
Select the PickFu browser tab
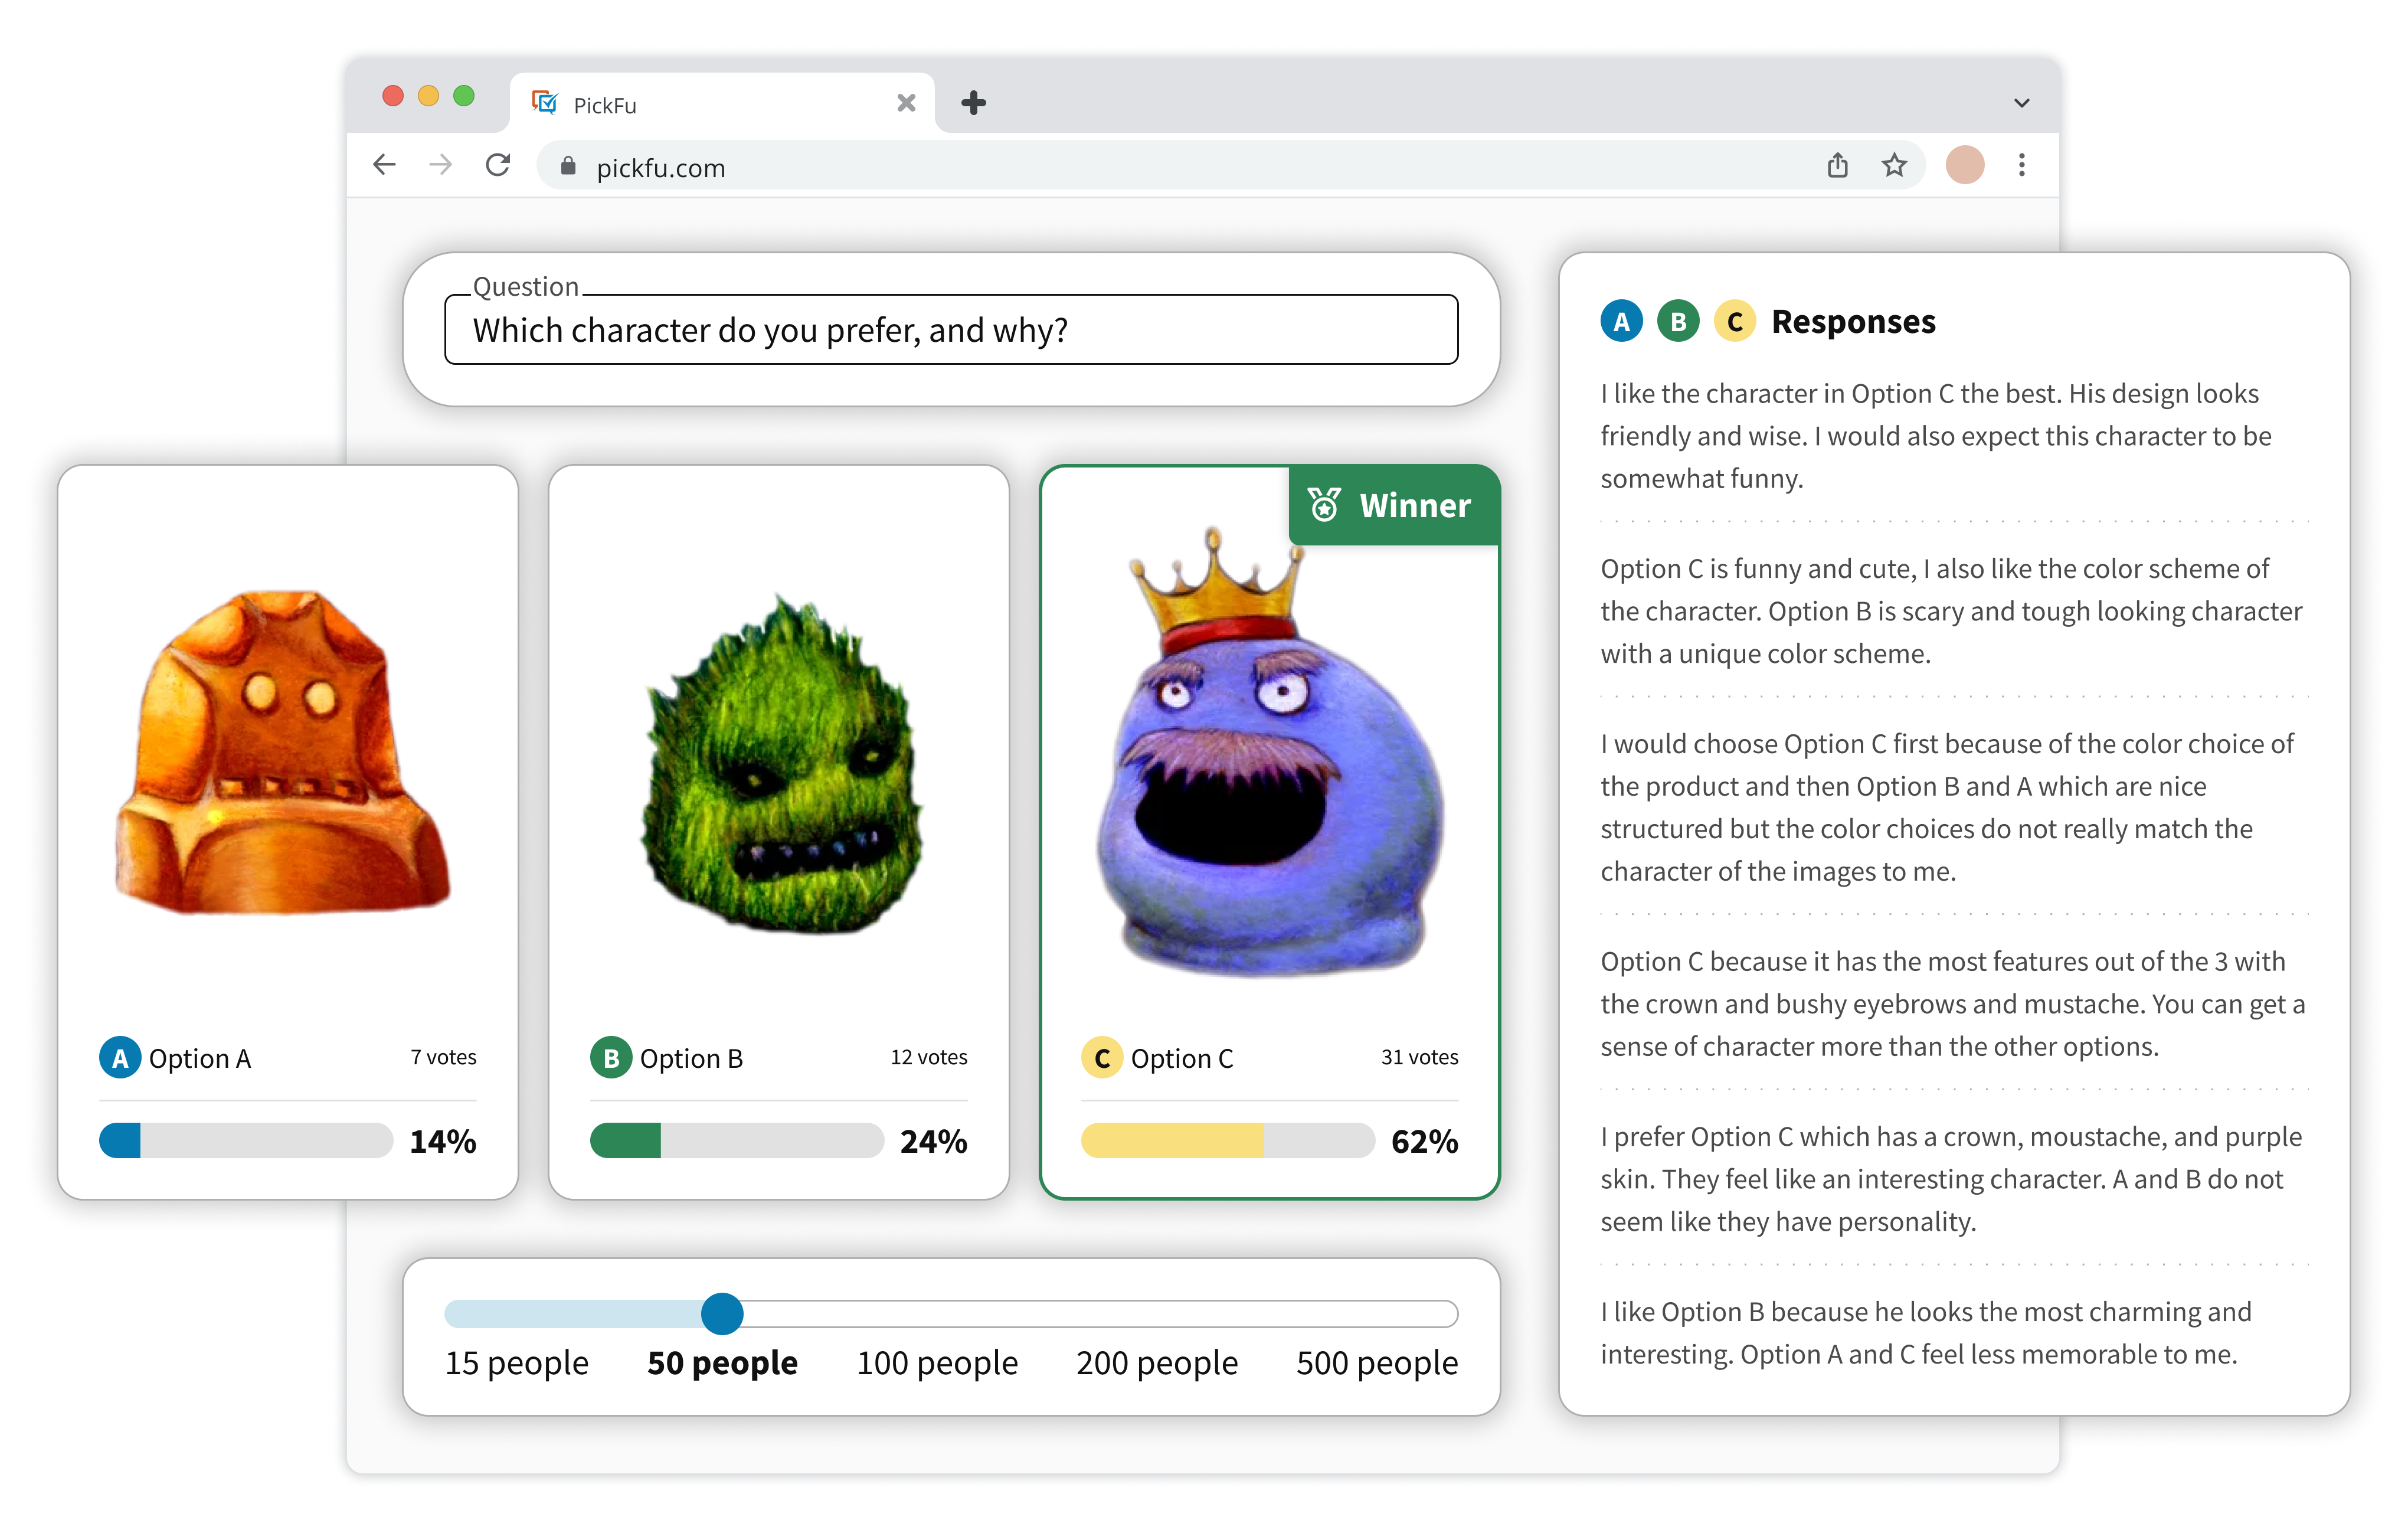click(700, 105)
